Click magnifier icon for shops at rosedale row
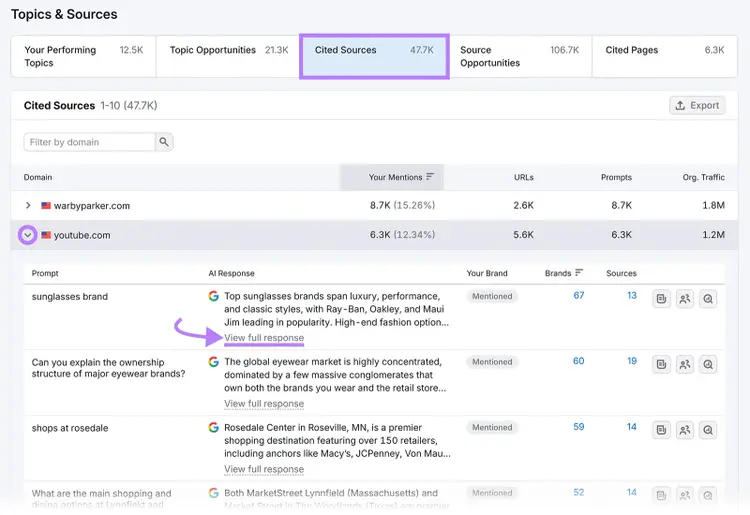 pyautogui.click(x=708, y=430)
